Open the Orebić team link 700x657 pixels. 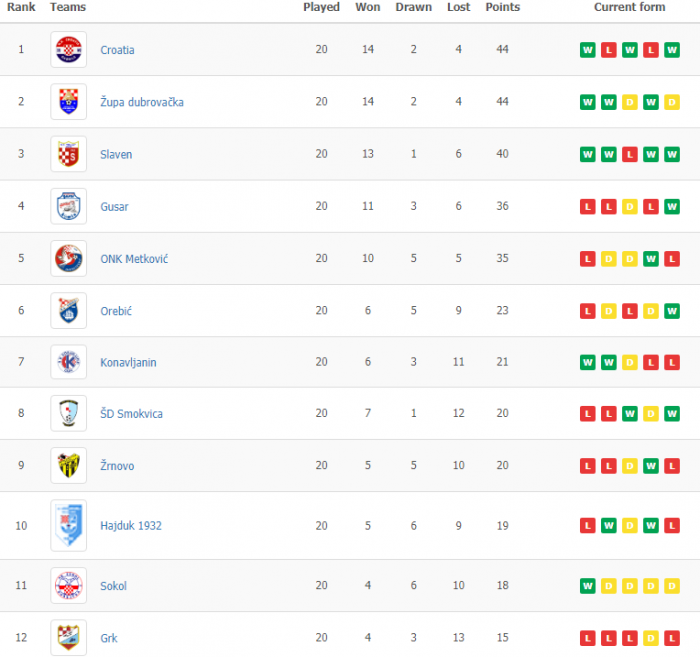(x=116, y=311)
